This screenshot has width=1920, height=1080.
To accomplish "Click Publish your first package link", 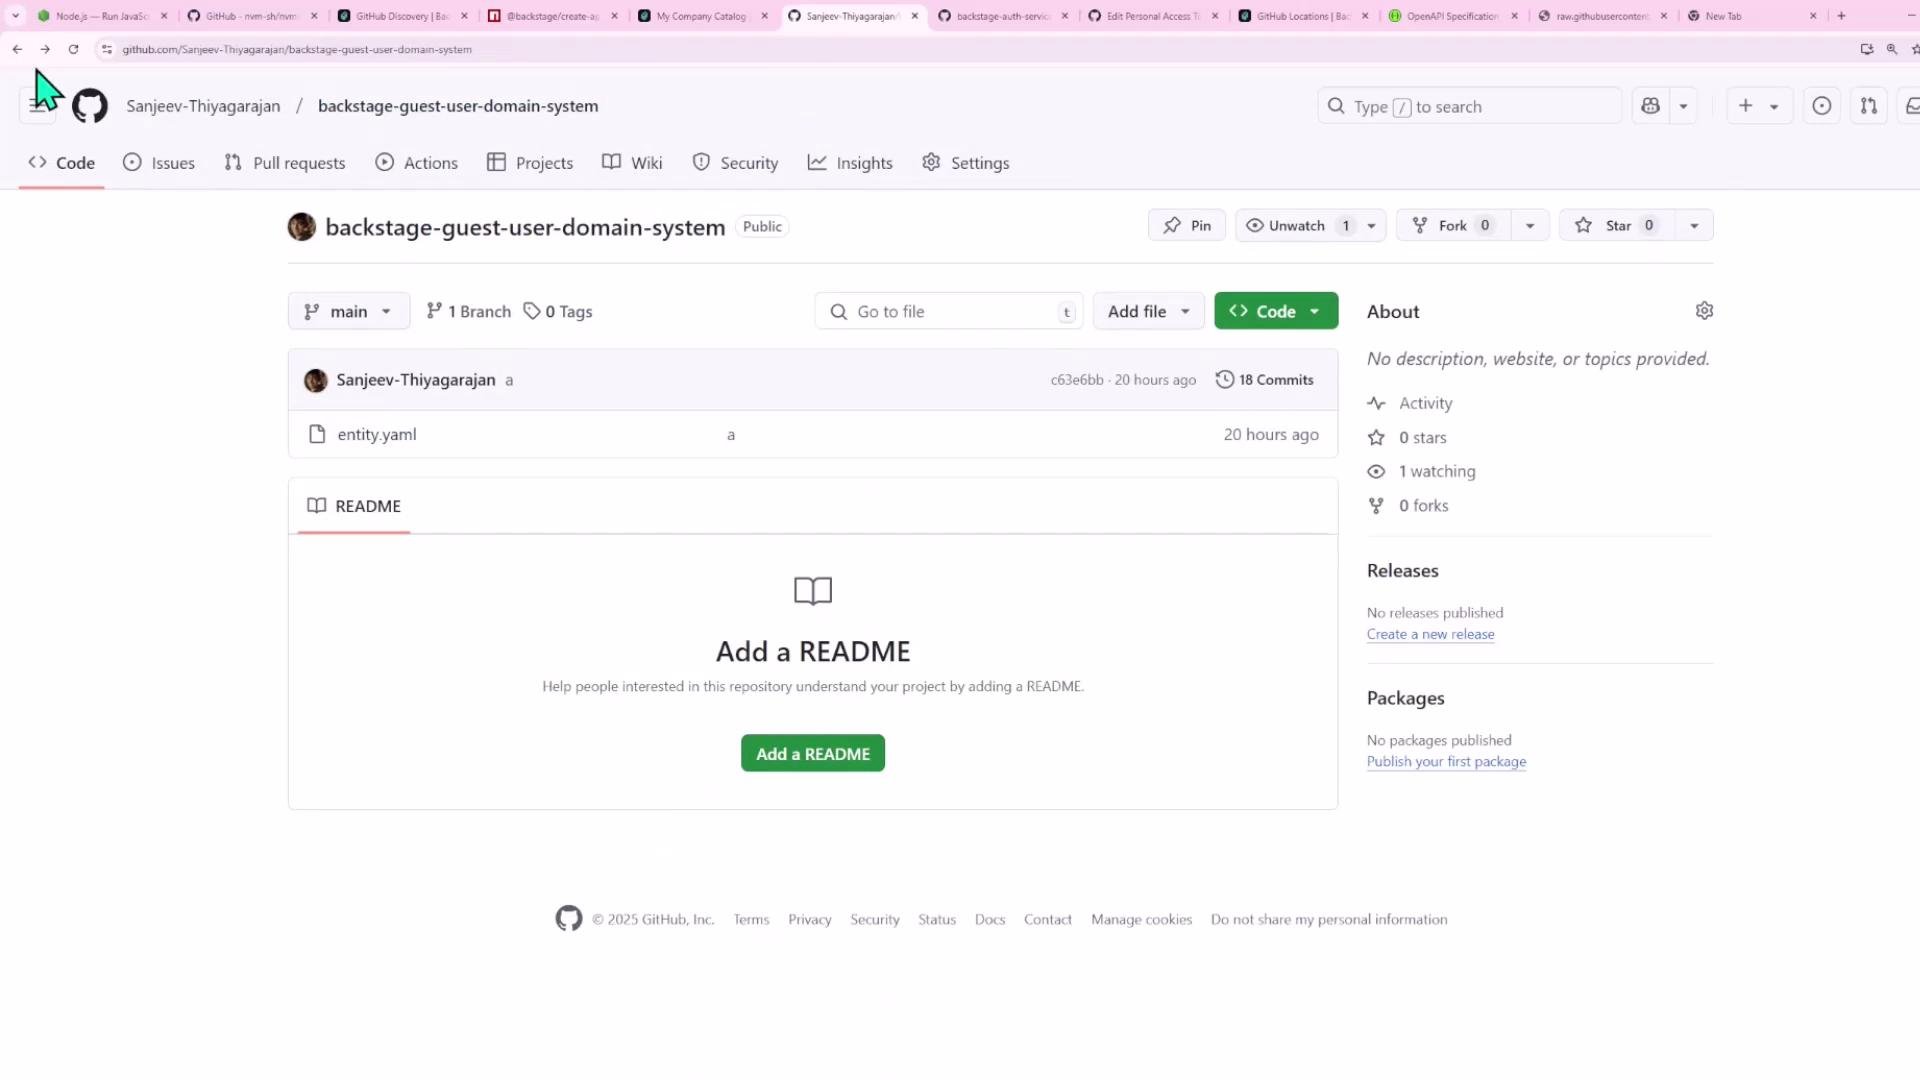I will pos(1446,761).
